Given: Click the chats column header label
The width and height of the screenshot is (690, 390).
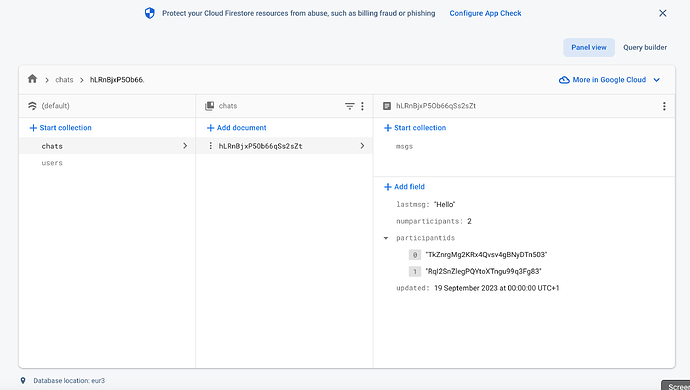Looking at the screenshot, I should (x=228, y=106).
